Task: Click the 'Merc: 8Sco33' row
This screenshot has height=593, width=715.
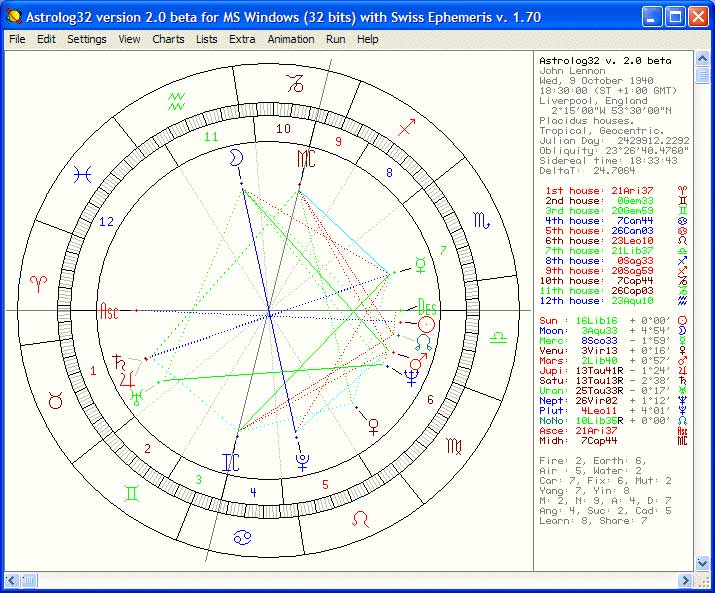Action: tap(613, 341)
